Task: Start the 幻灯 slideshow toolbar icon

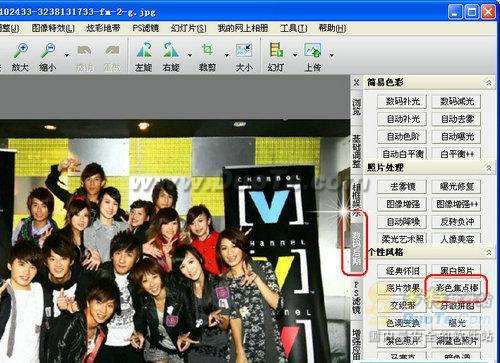Action: (276, 51)
